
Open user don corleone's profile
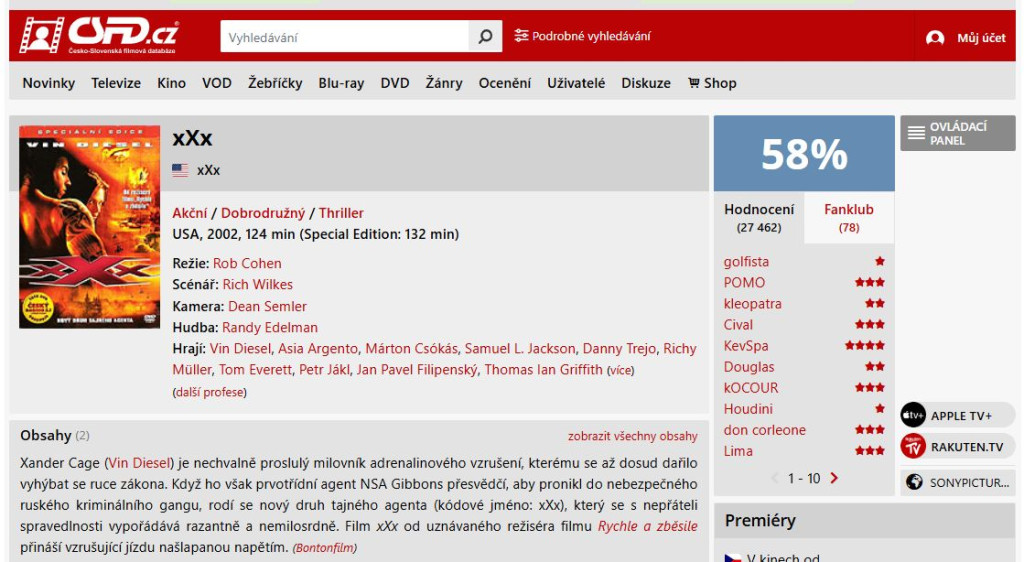(765, 429)
